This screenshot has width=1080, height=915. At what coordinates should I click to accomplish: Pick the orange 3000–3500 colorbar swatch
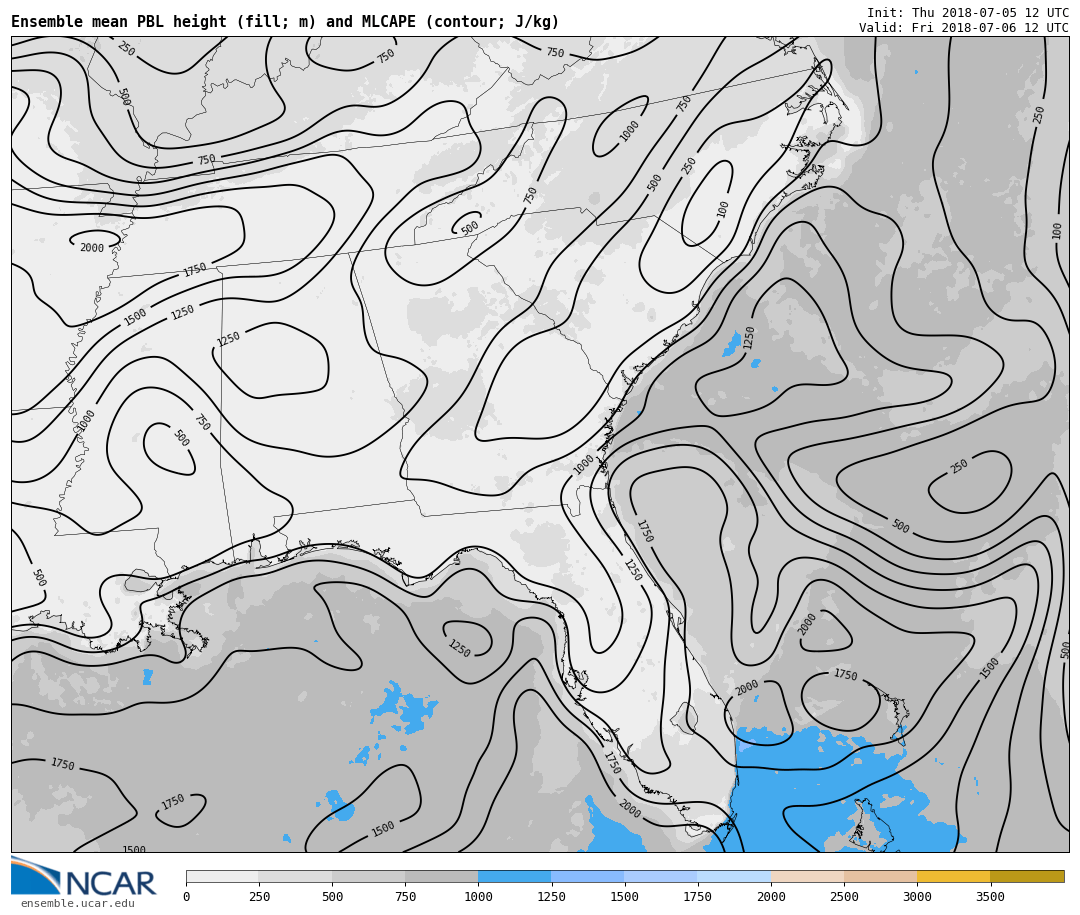953,876
